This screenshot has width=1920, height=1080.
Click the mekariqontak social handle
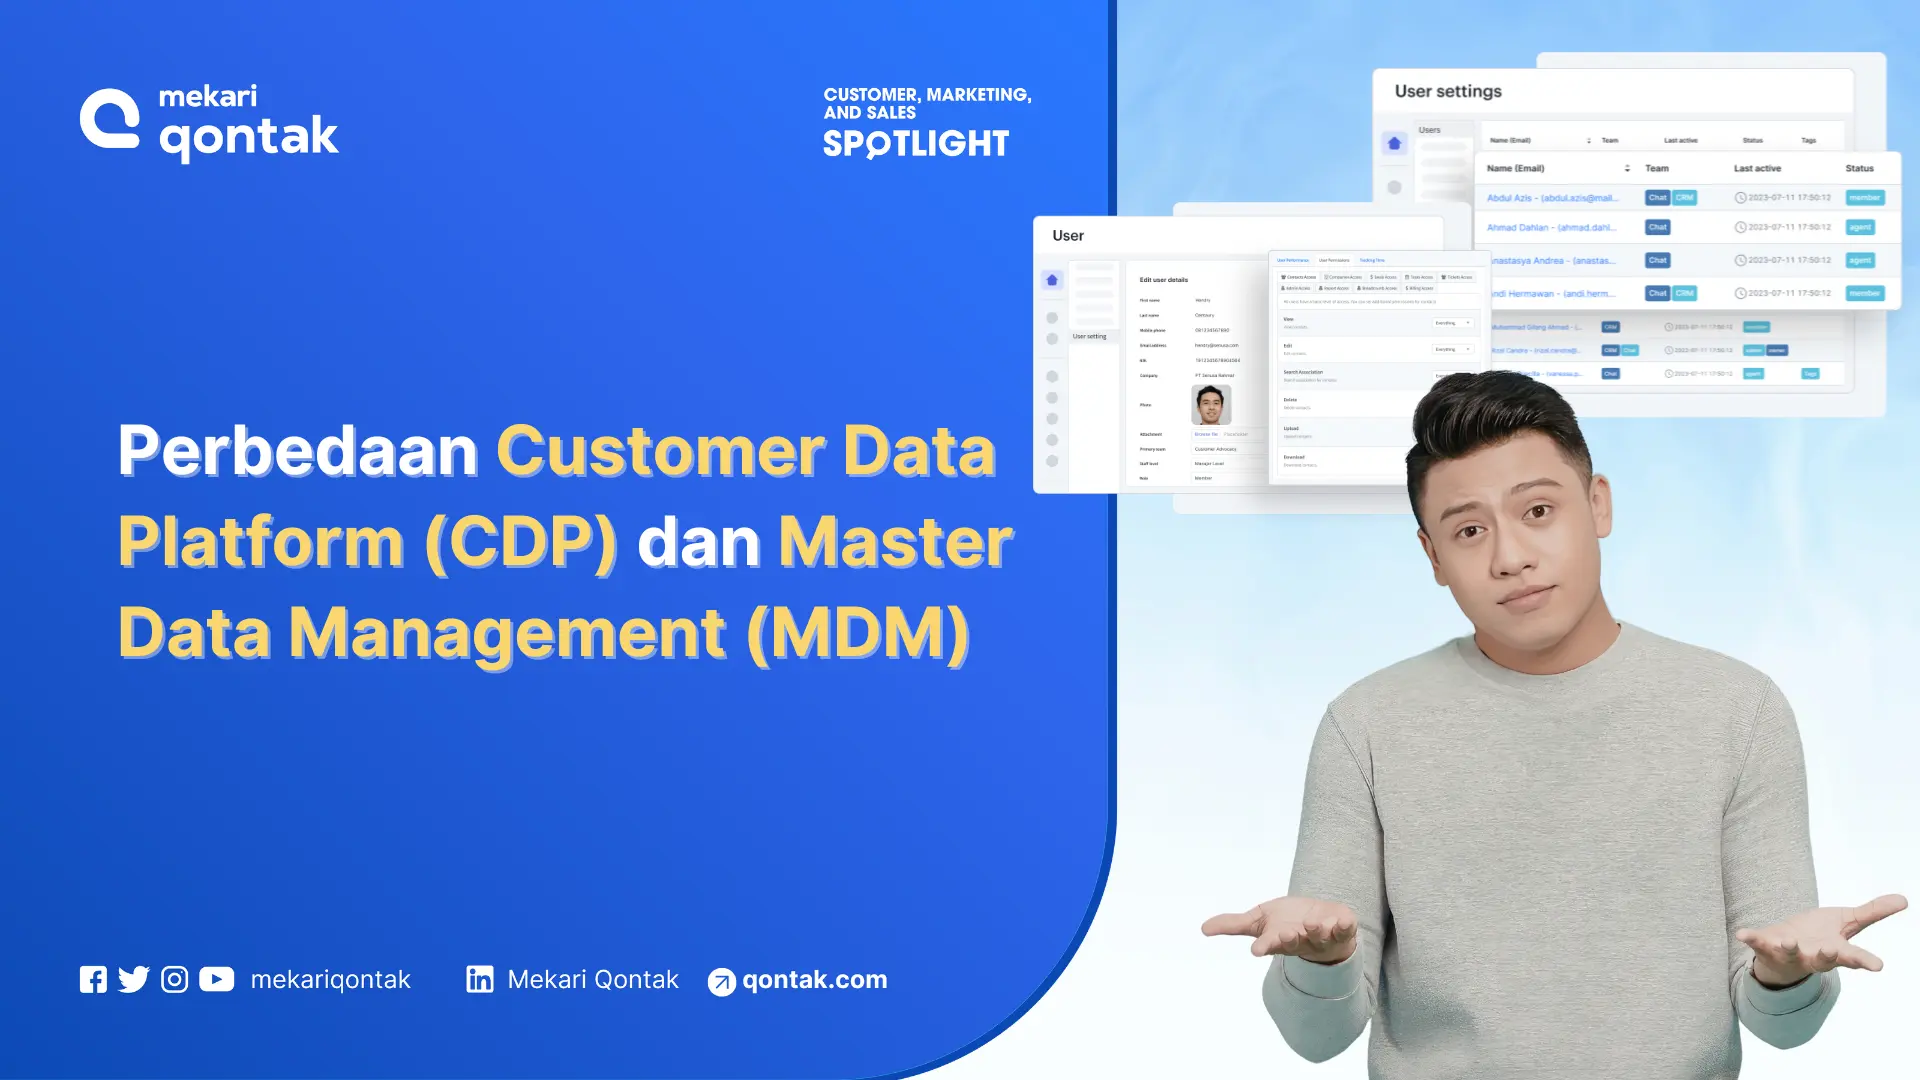330,980
